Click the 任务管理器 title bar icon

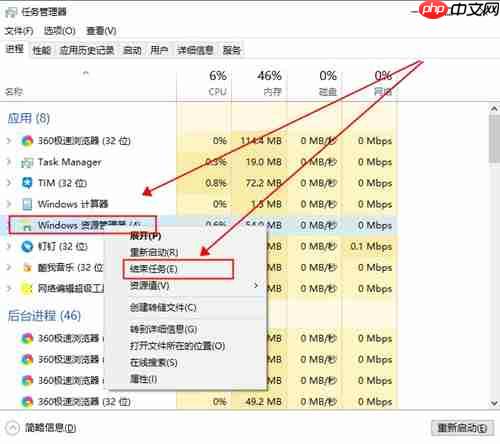11,12
